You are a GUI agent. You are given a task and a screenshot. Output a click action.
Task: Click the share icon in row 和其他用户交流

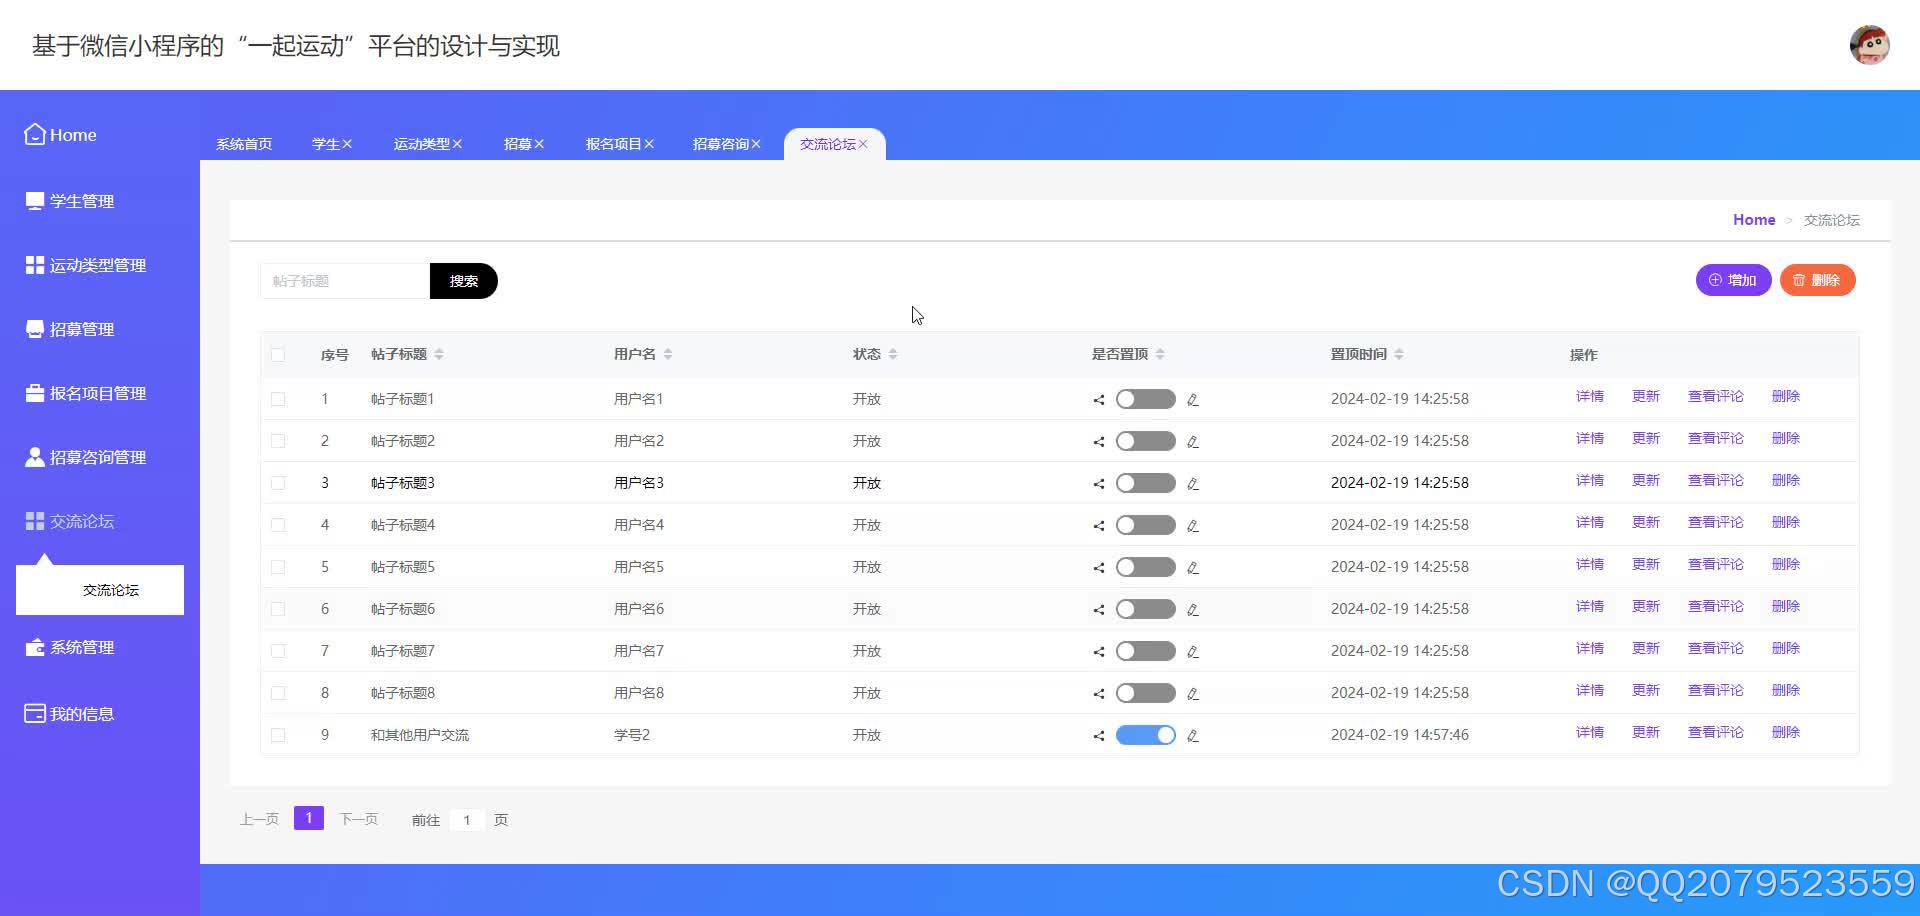(1099, 735)
